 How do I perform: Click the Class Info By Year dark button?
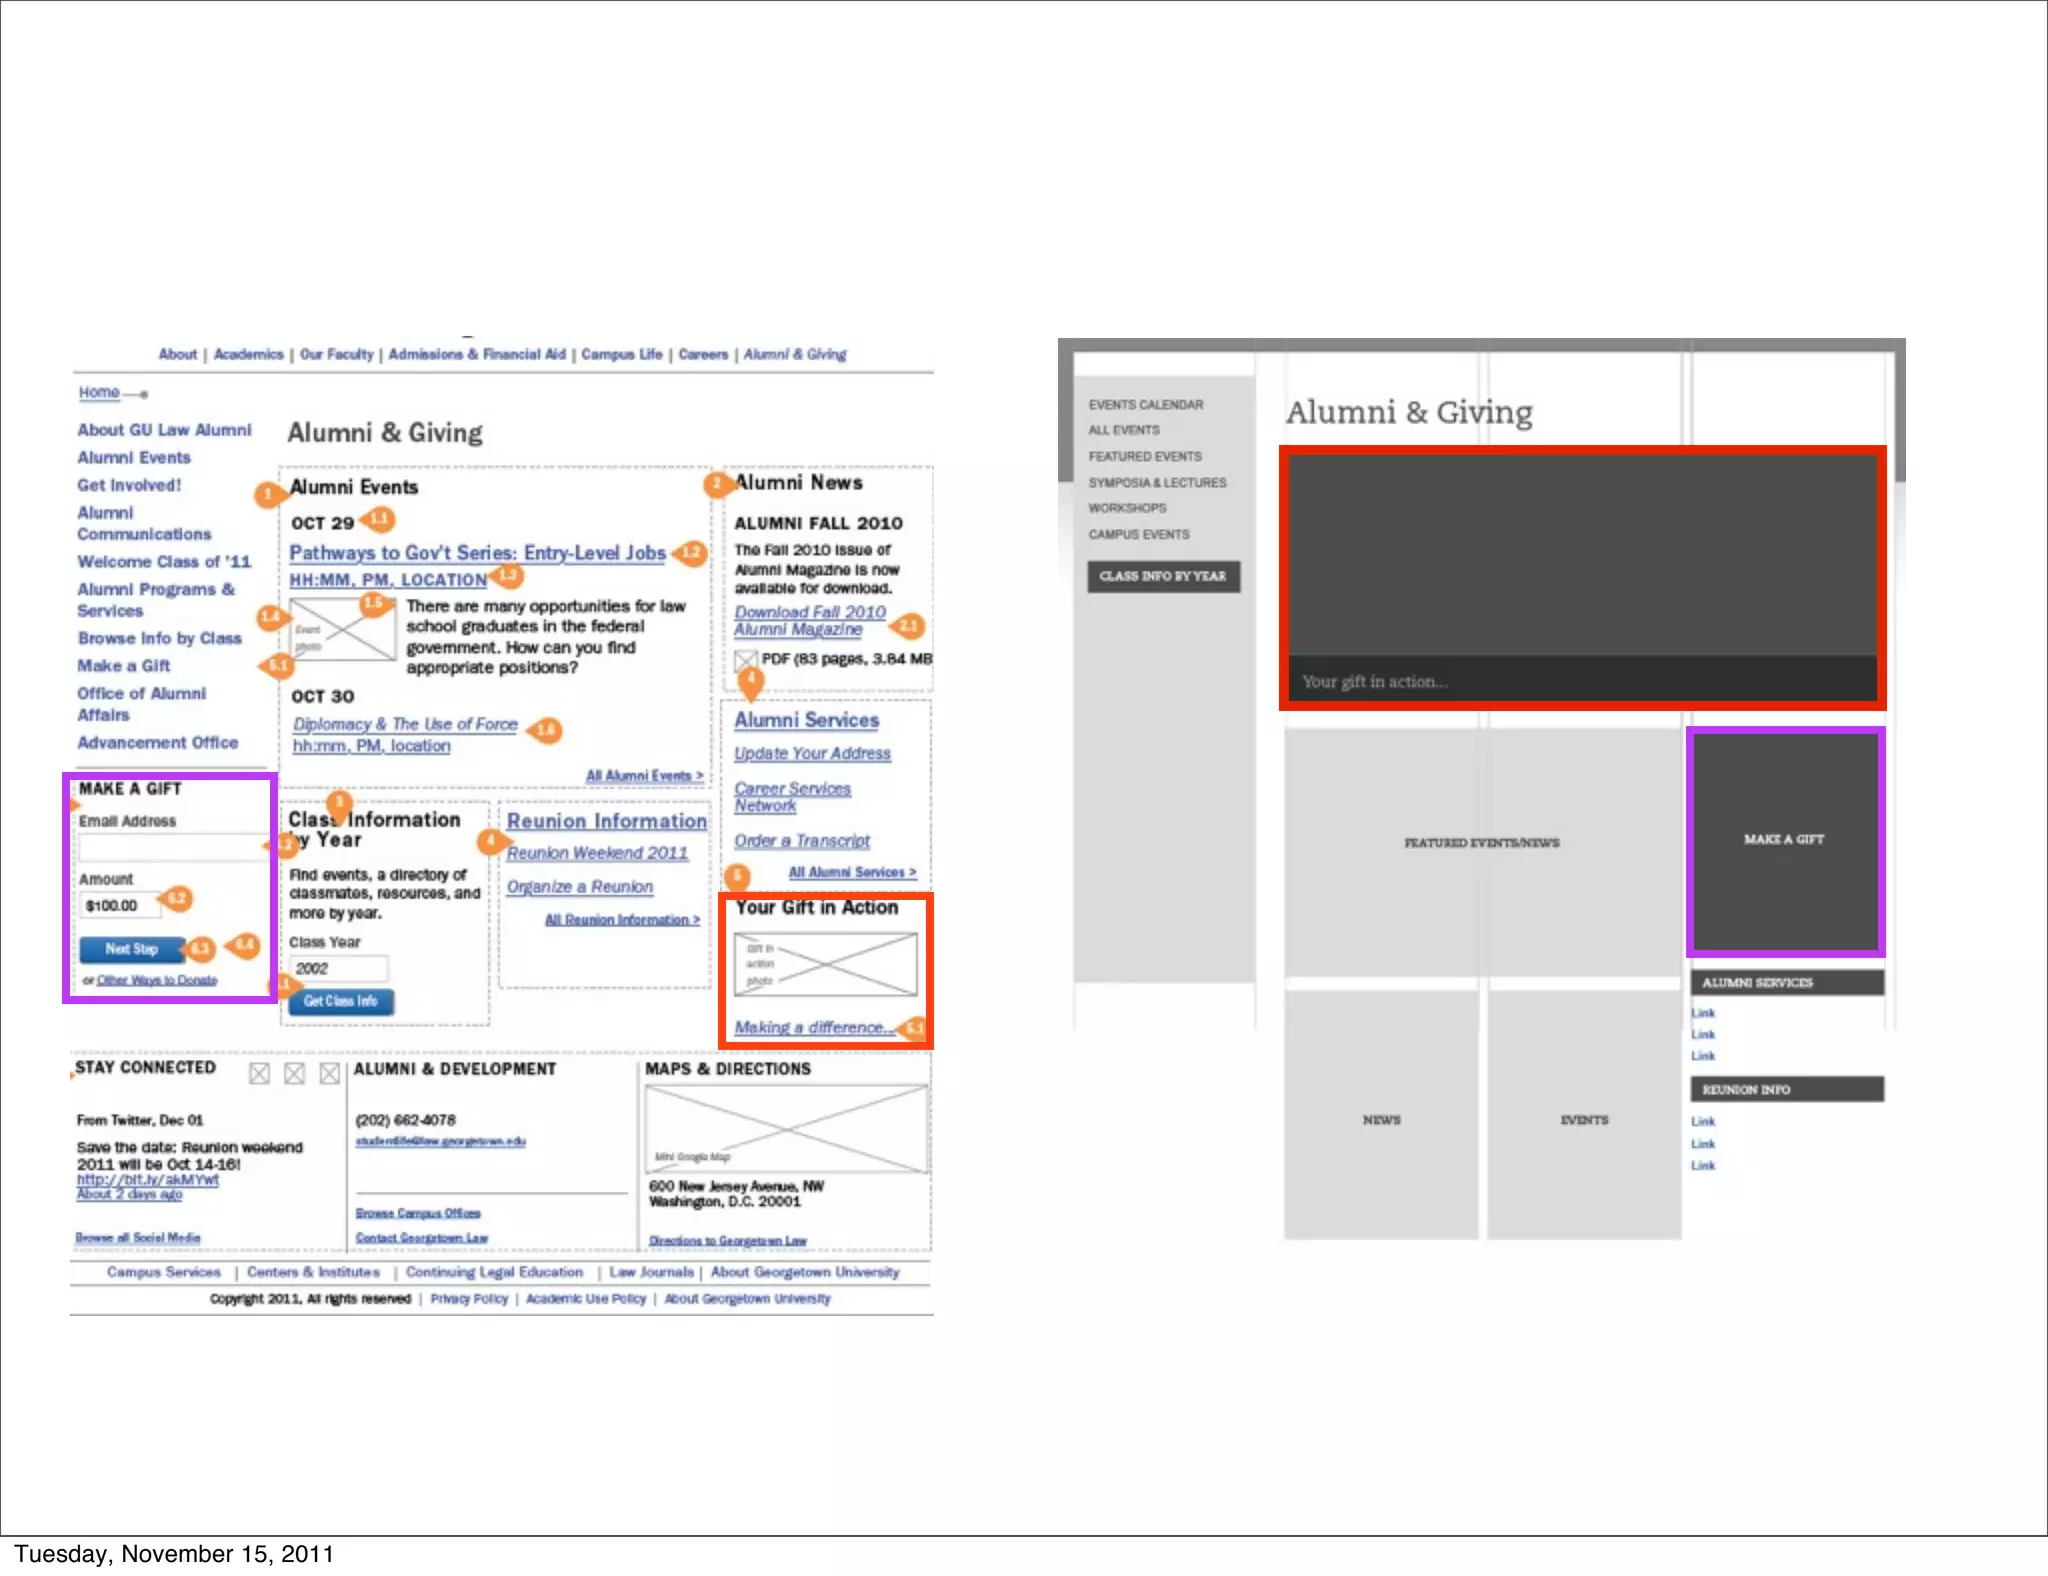click(1163, 576)
